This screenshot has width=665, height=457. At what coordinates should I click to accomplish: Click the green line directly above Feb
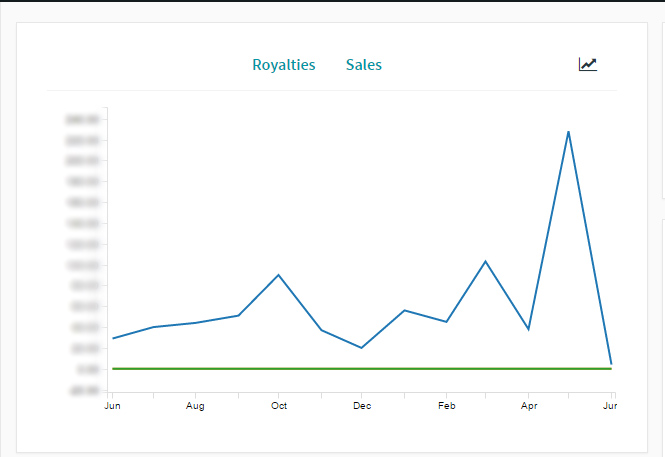446,369
